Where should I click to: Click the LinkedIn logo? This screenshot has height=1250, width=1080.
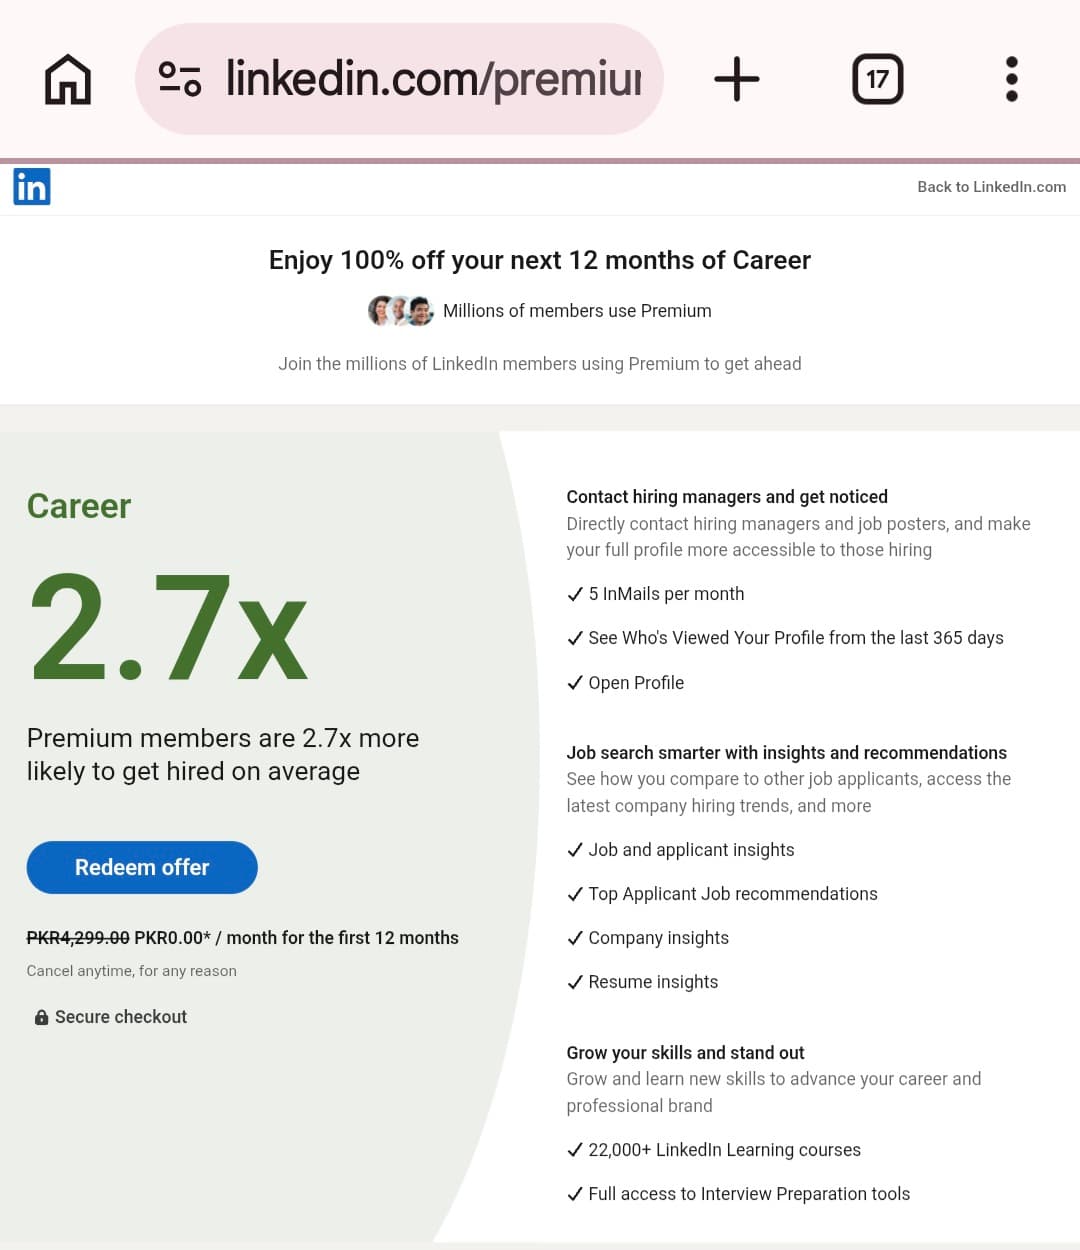(31, 186)
